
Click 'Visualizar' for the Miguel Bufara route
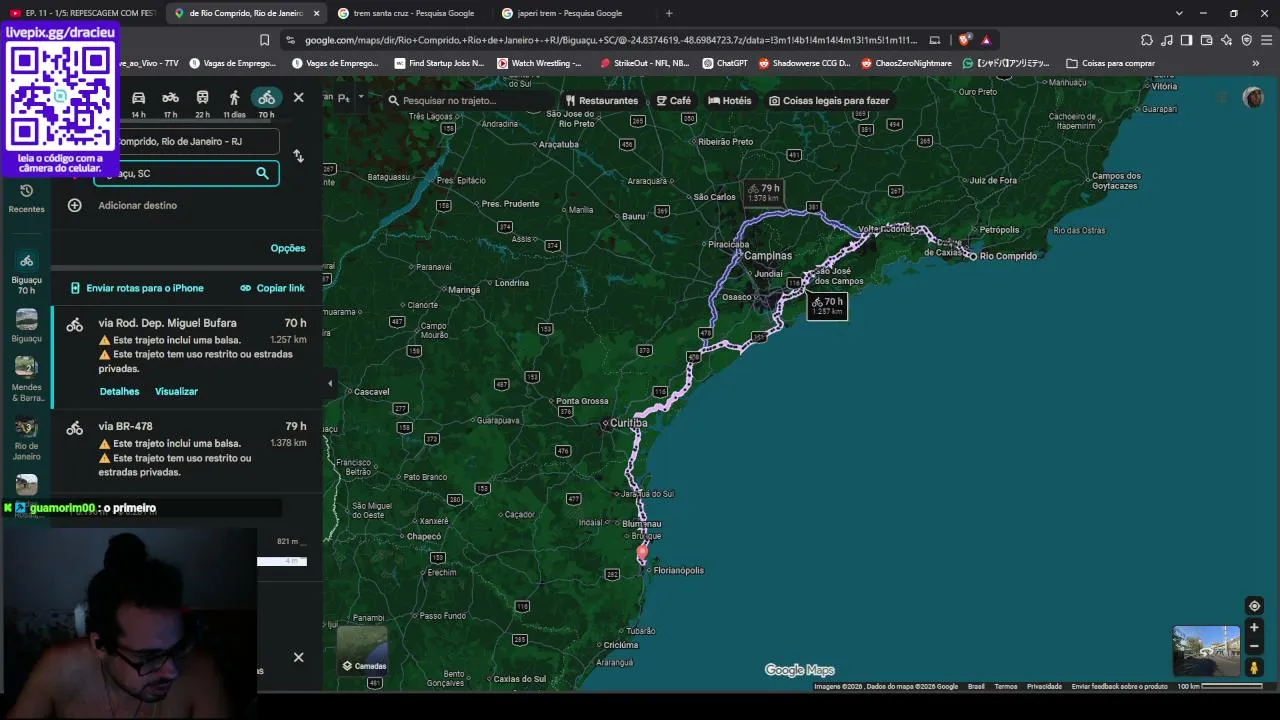(x=176, y=391)
